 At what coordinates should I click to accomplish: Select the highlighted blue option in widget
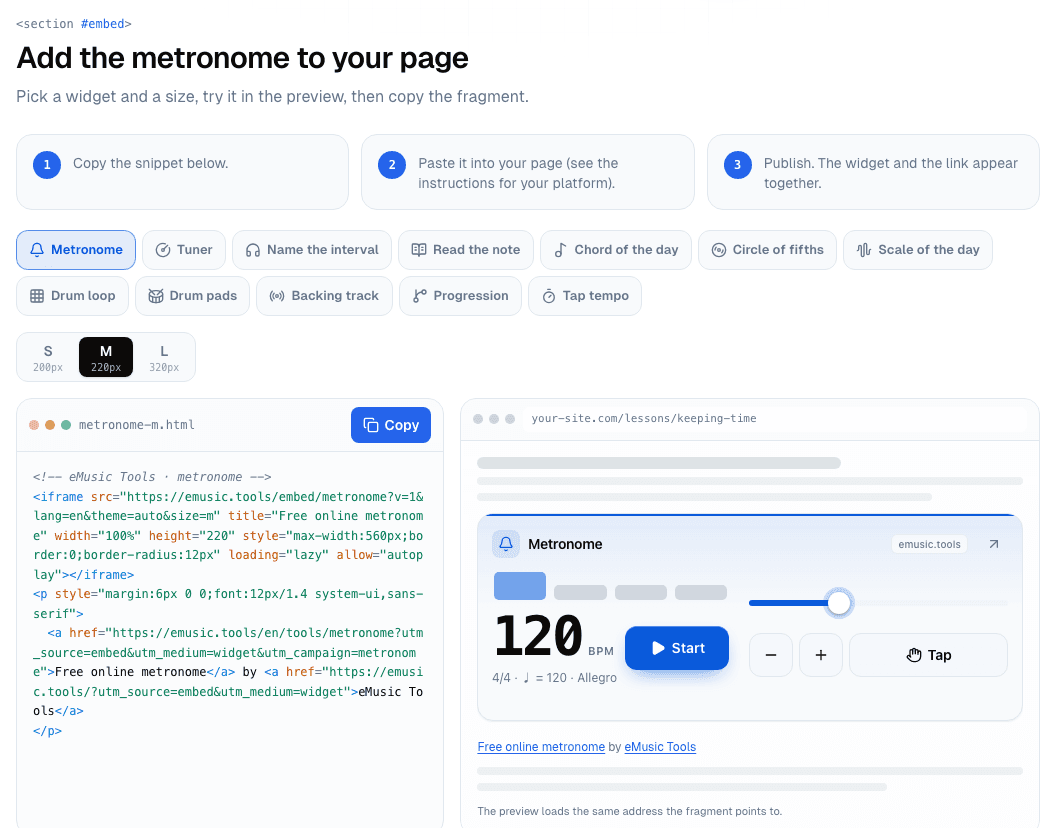coord(520,586)
